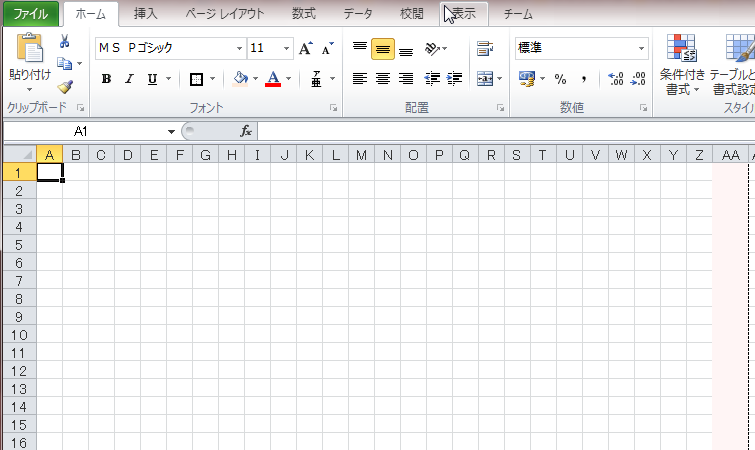Screen dimensions: 755x450
Task: Apply the red font color swatch
Action: pos(272,79)
